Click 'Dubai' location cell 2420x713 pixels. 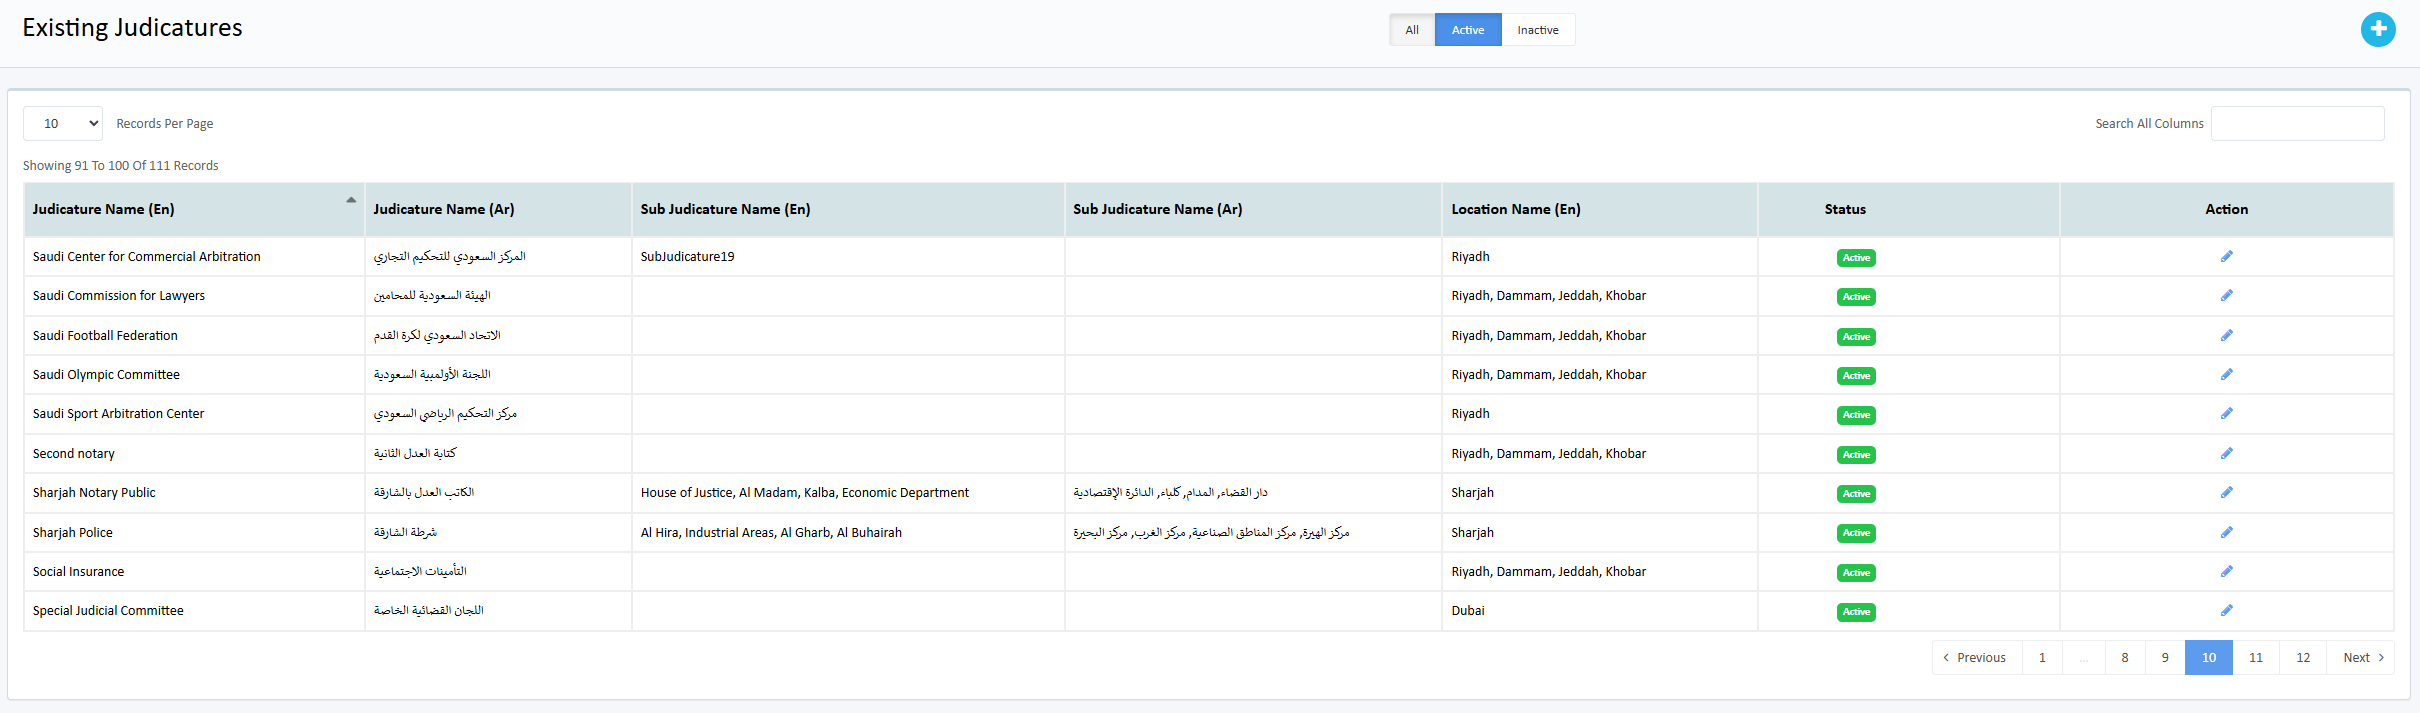pos(1600,611)
